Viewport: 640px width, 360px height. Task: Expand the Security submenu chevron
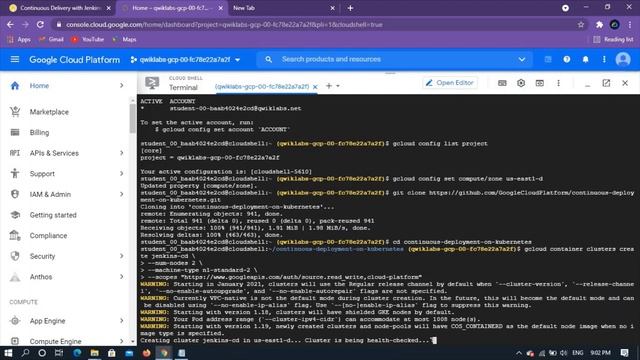121,256
